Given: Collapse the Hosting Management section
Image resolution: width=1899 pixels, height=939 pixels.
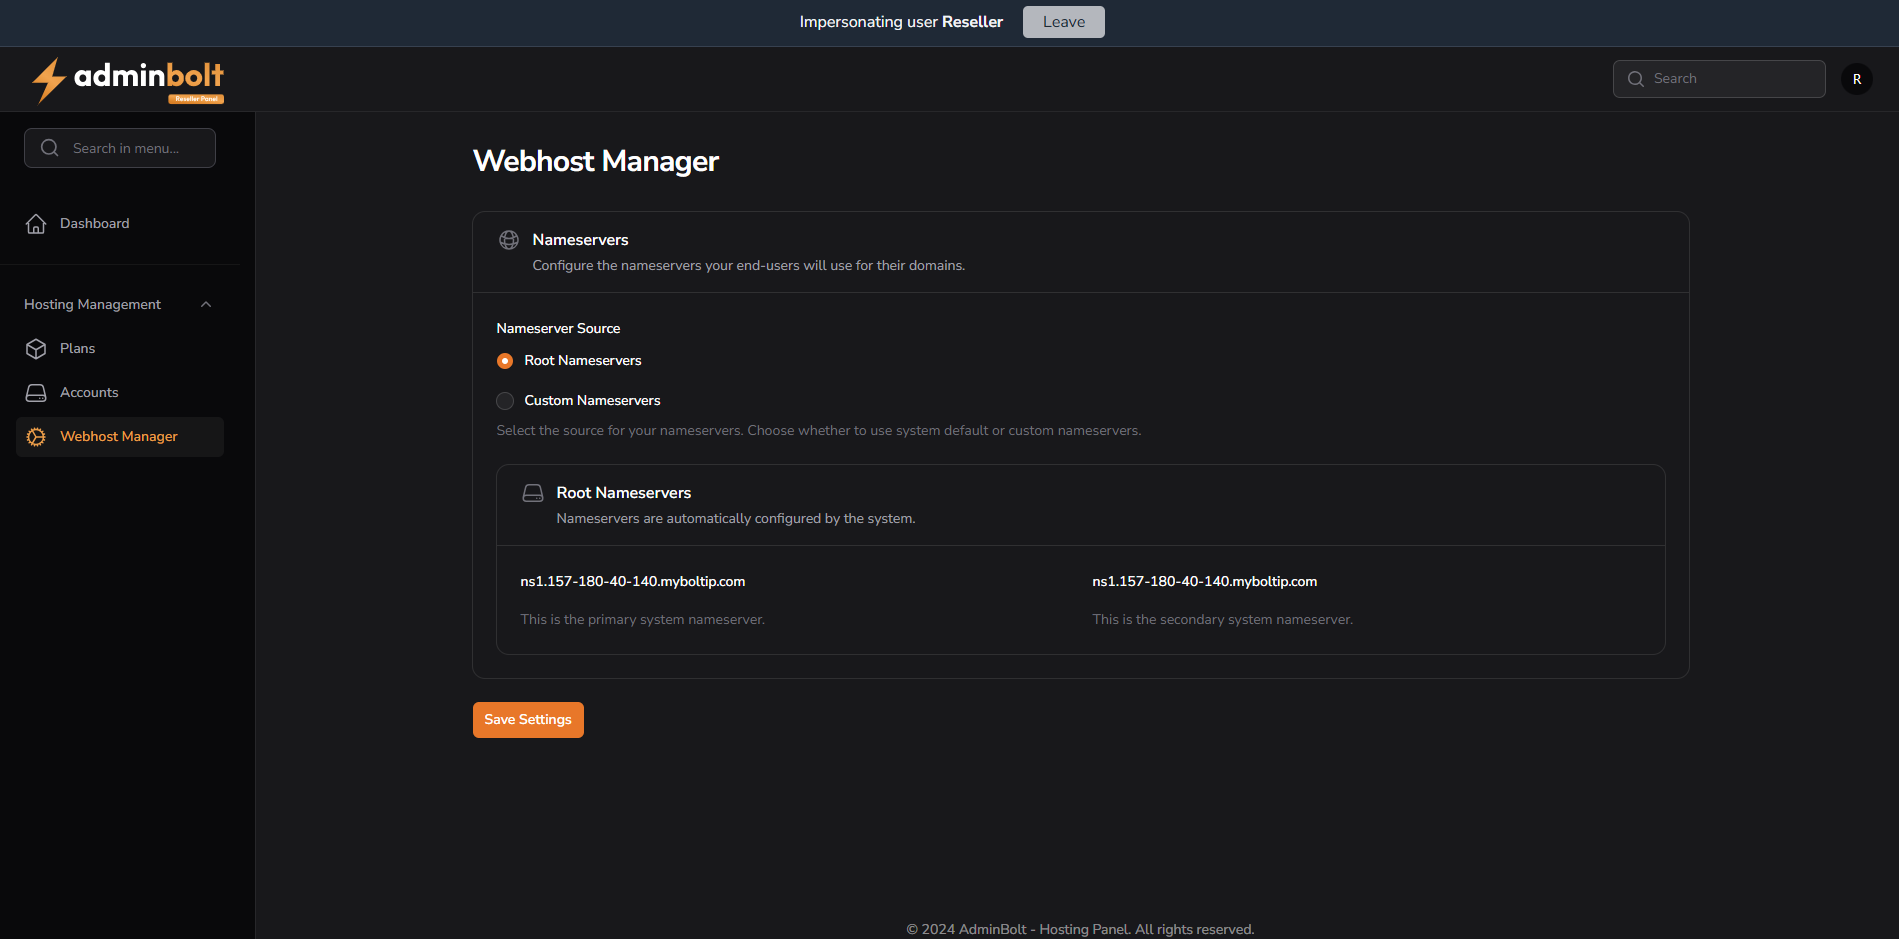Looking at the screenshot, I should point(206,303).
